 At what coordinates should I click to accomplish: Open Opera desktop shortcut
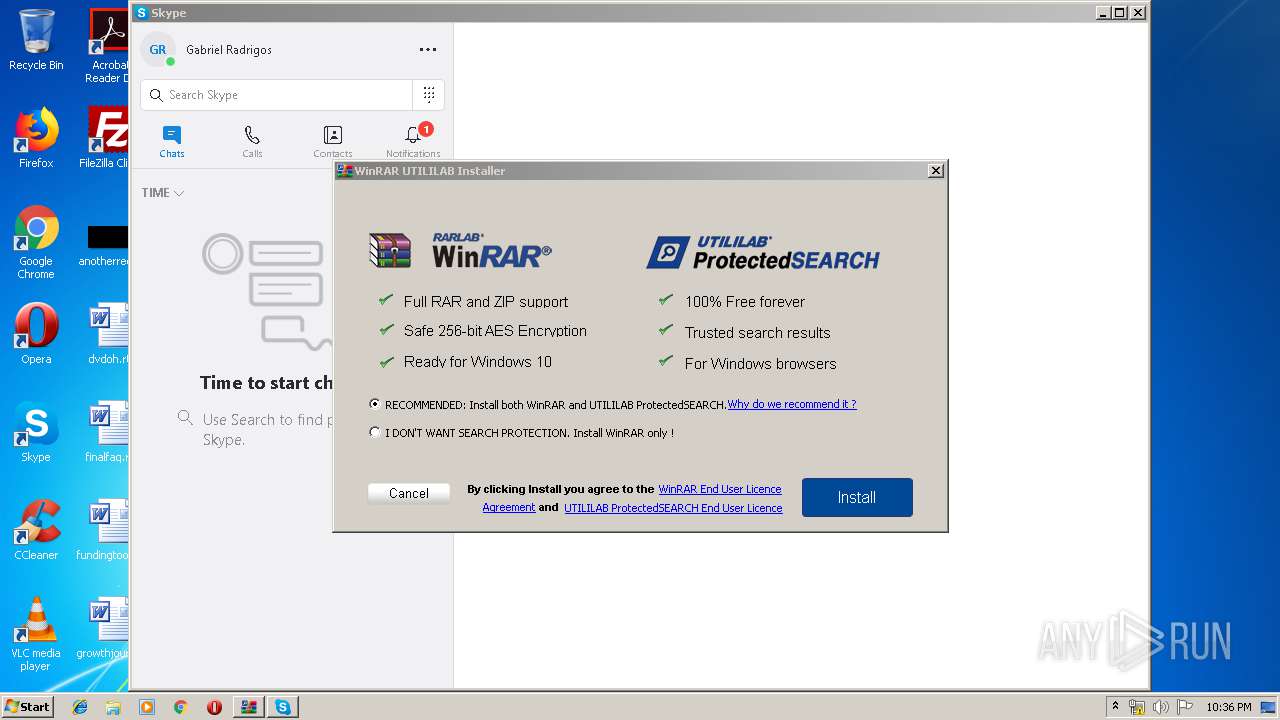point(36,334)
